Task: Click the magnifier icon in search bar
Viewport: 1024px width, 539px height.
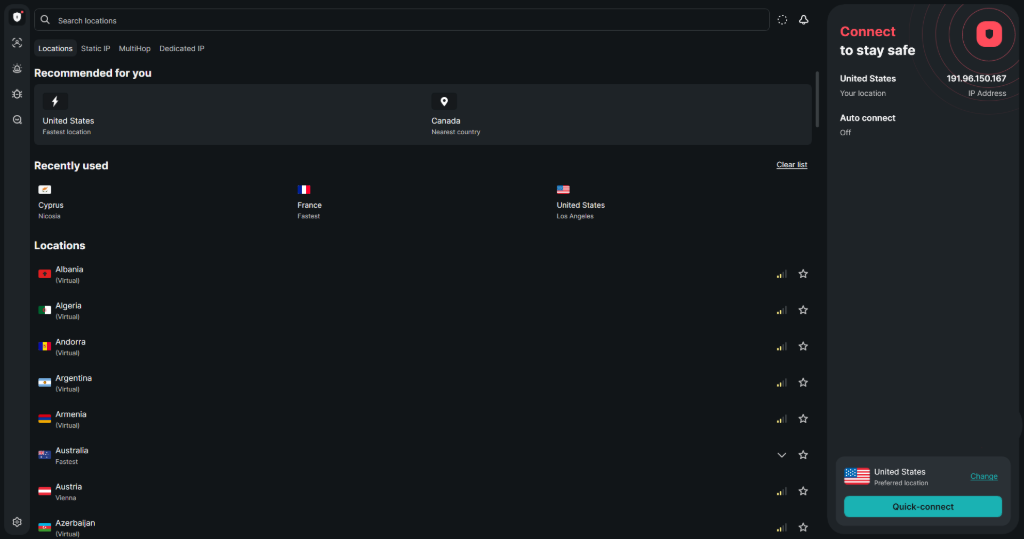Action: pos(45,20)
